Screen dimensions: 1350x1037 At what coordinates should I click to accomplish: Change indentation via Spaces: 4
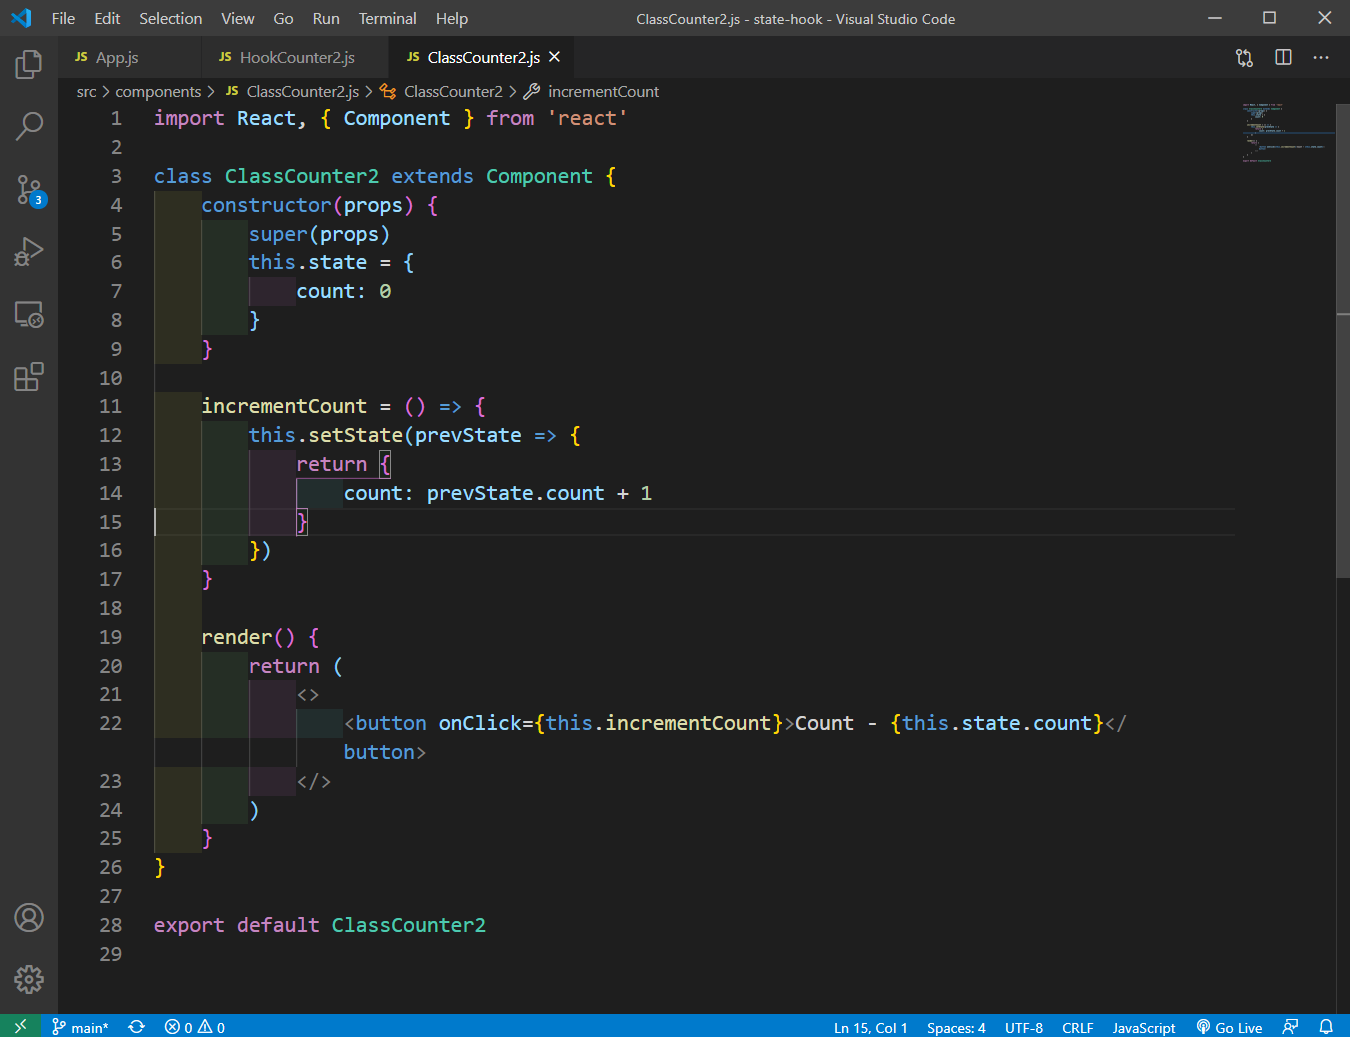(956, 1027)
